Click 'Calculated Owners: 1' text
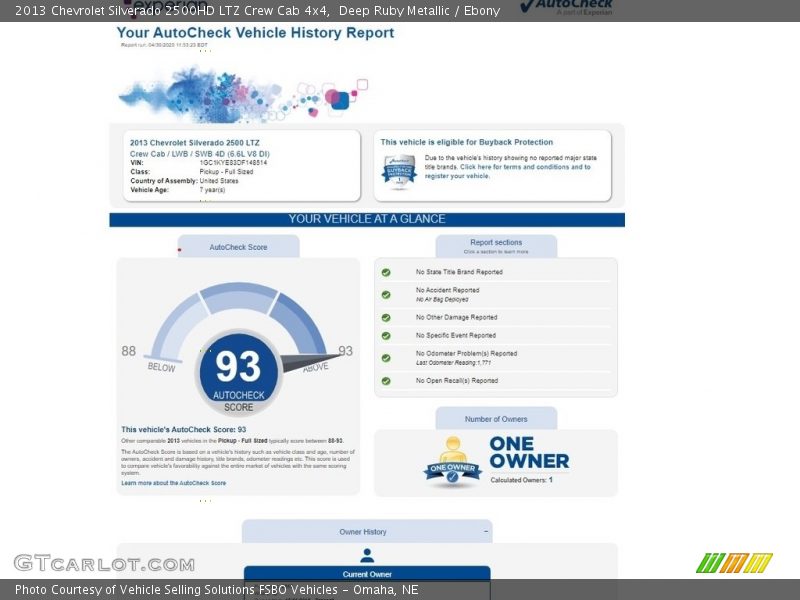800x600 pixels. pyautogui.click(x=521, y=480)
